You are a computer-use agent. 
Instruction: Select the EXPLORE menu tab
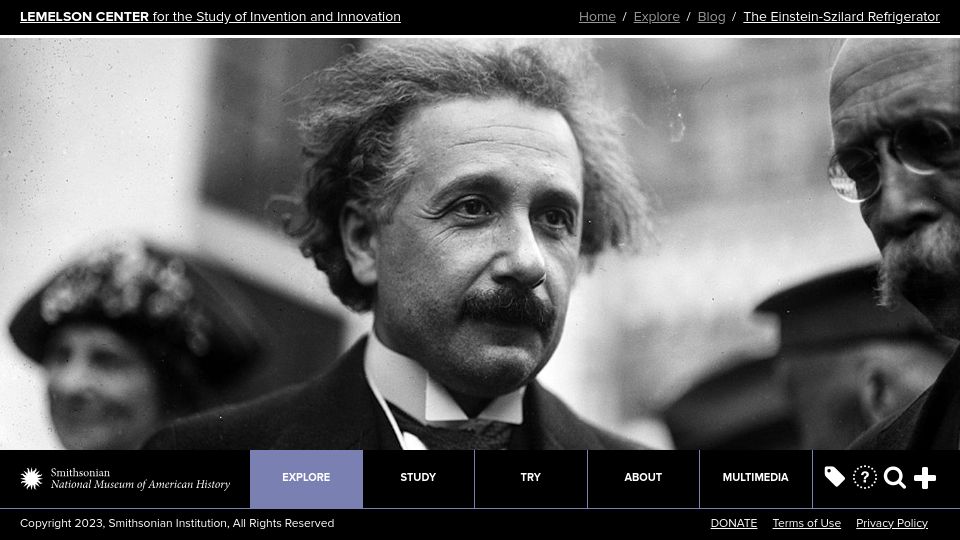(306, 479)
